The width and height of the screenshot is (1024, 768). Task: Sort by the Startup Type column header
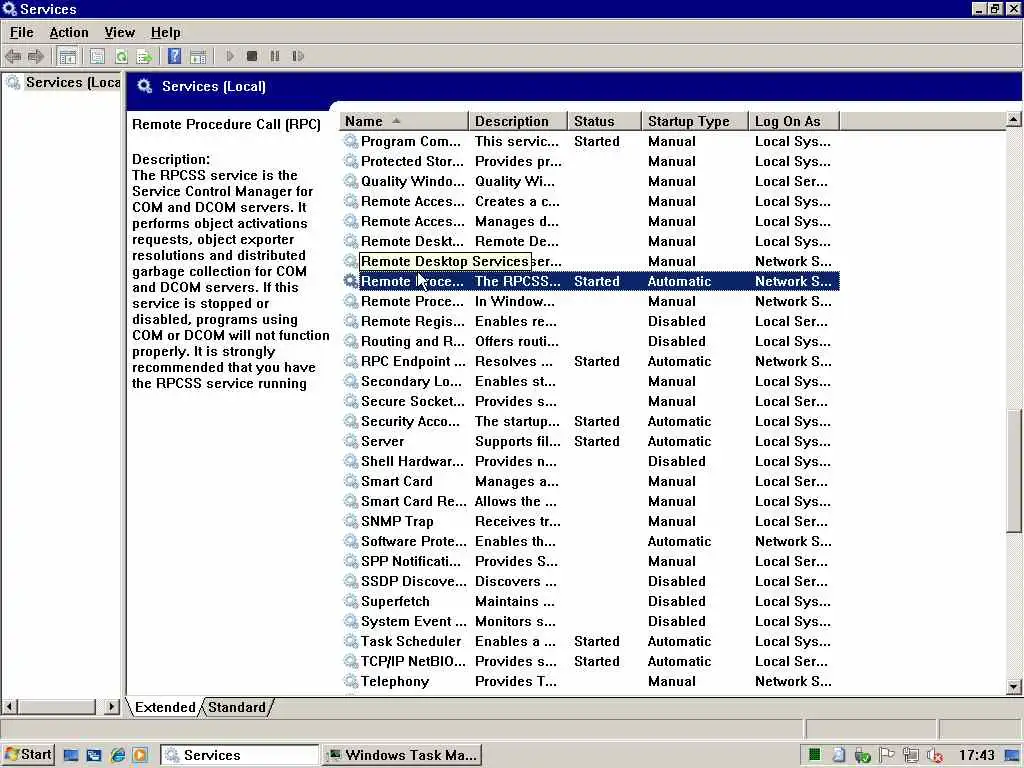(x=695, y=121)
